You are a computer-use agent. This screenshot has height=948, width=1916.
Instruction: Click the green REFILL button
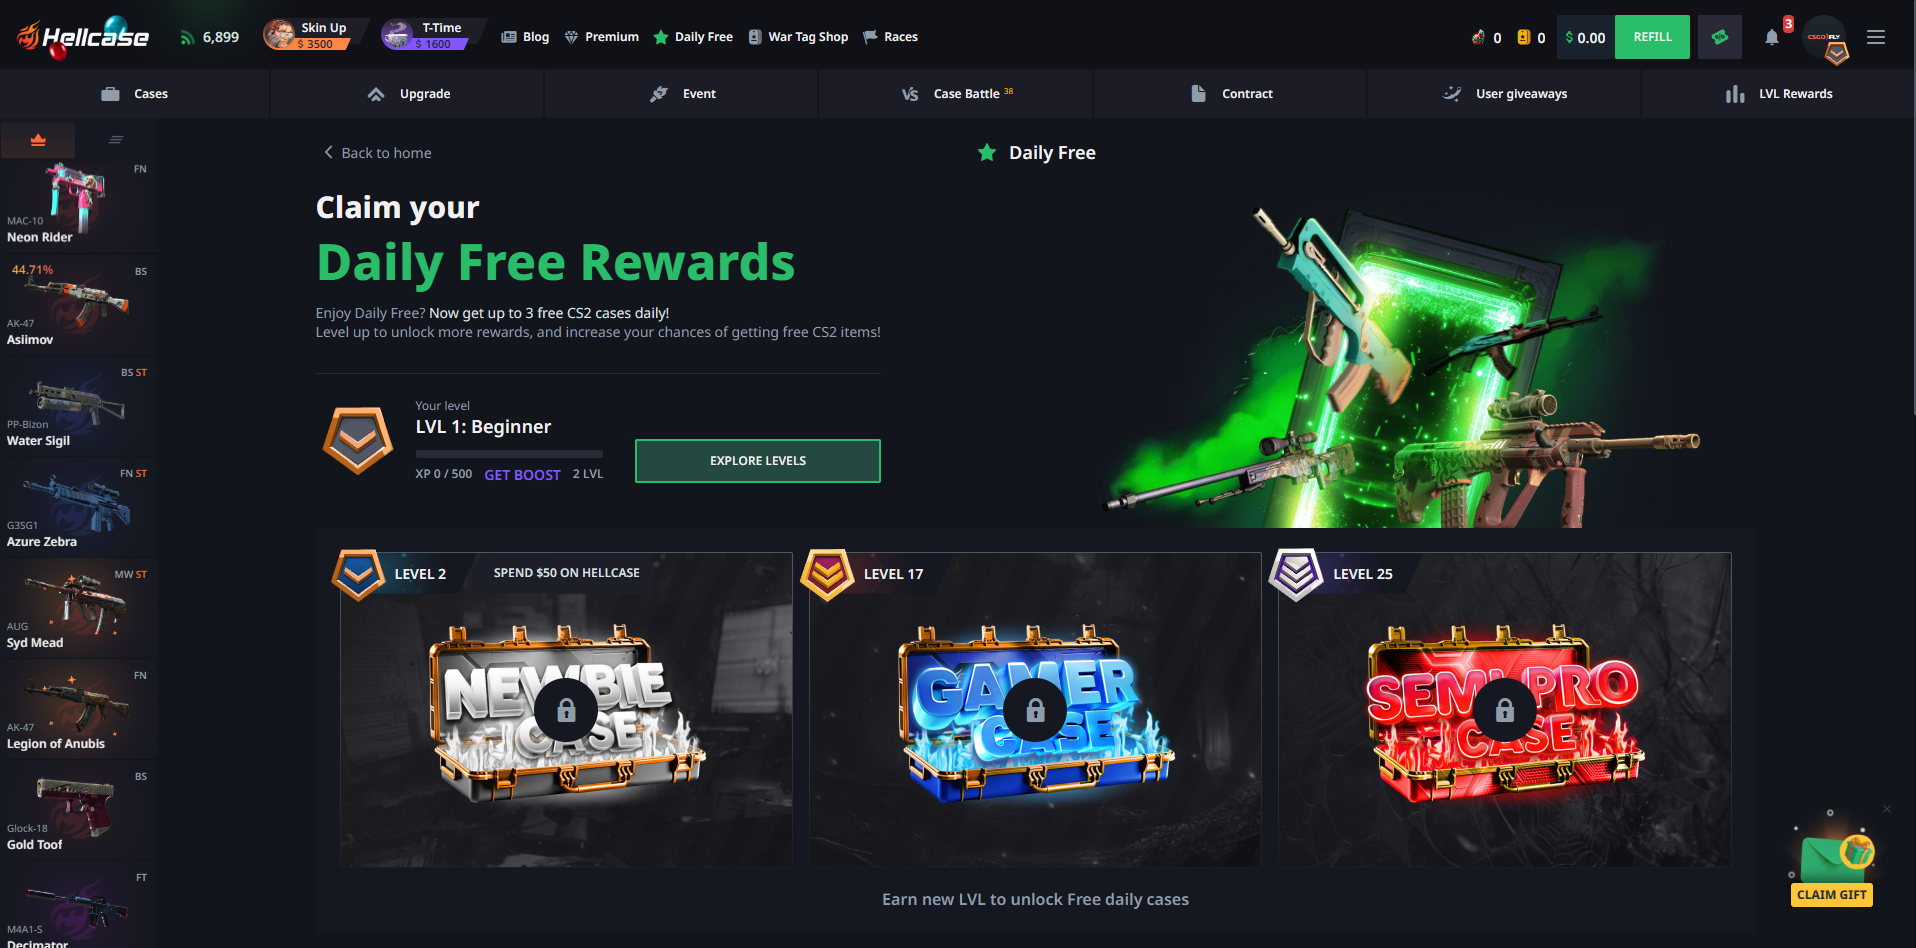tap(1652, 37)
